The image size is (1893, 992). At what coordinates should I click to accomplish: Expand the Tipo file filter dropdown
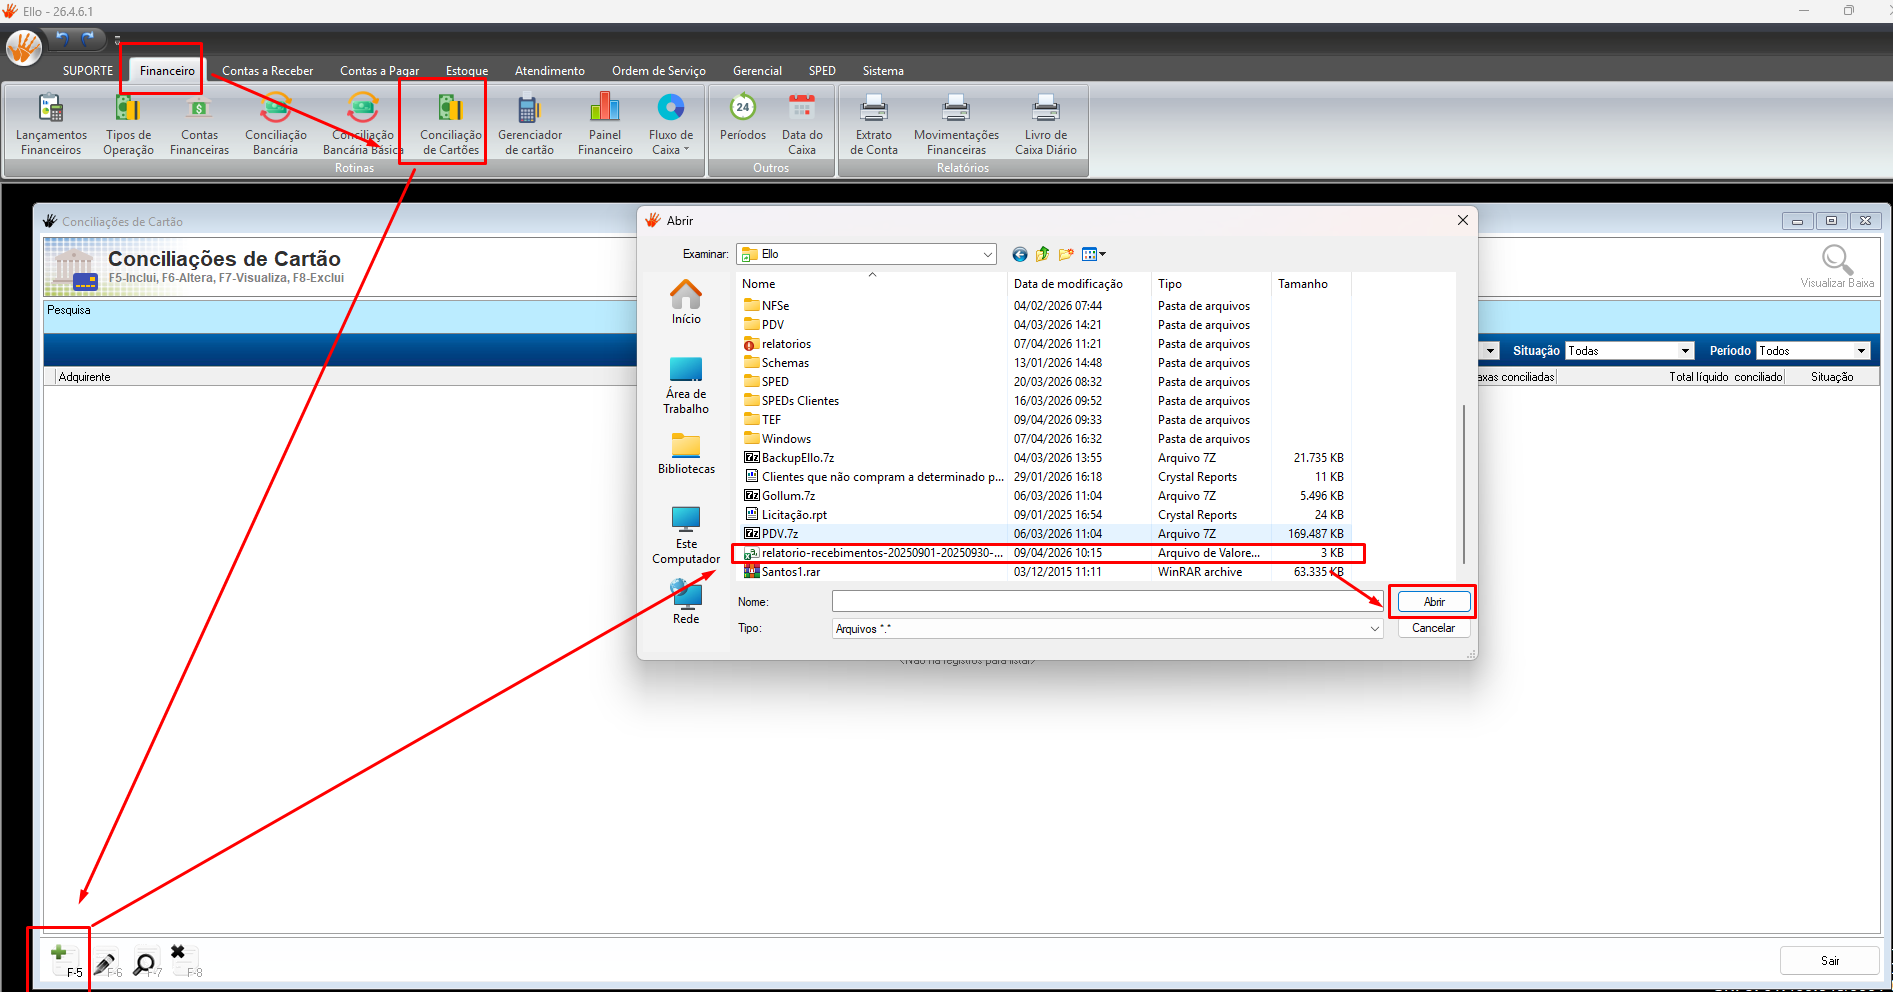click(x=1374, y=629)
